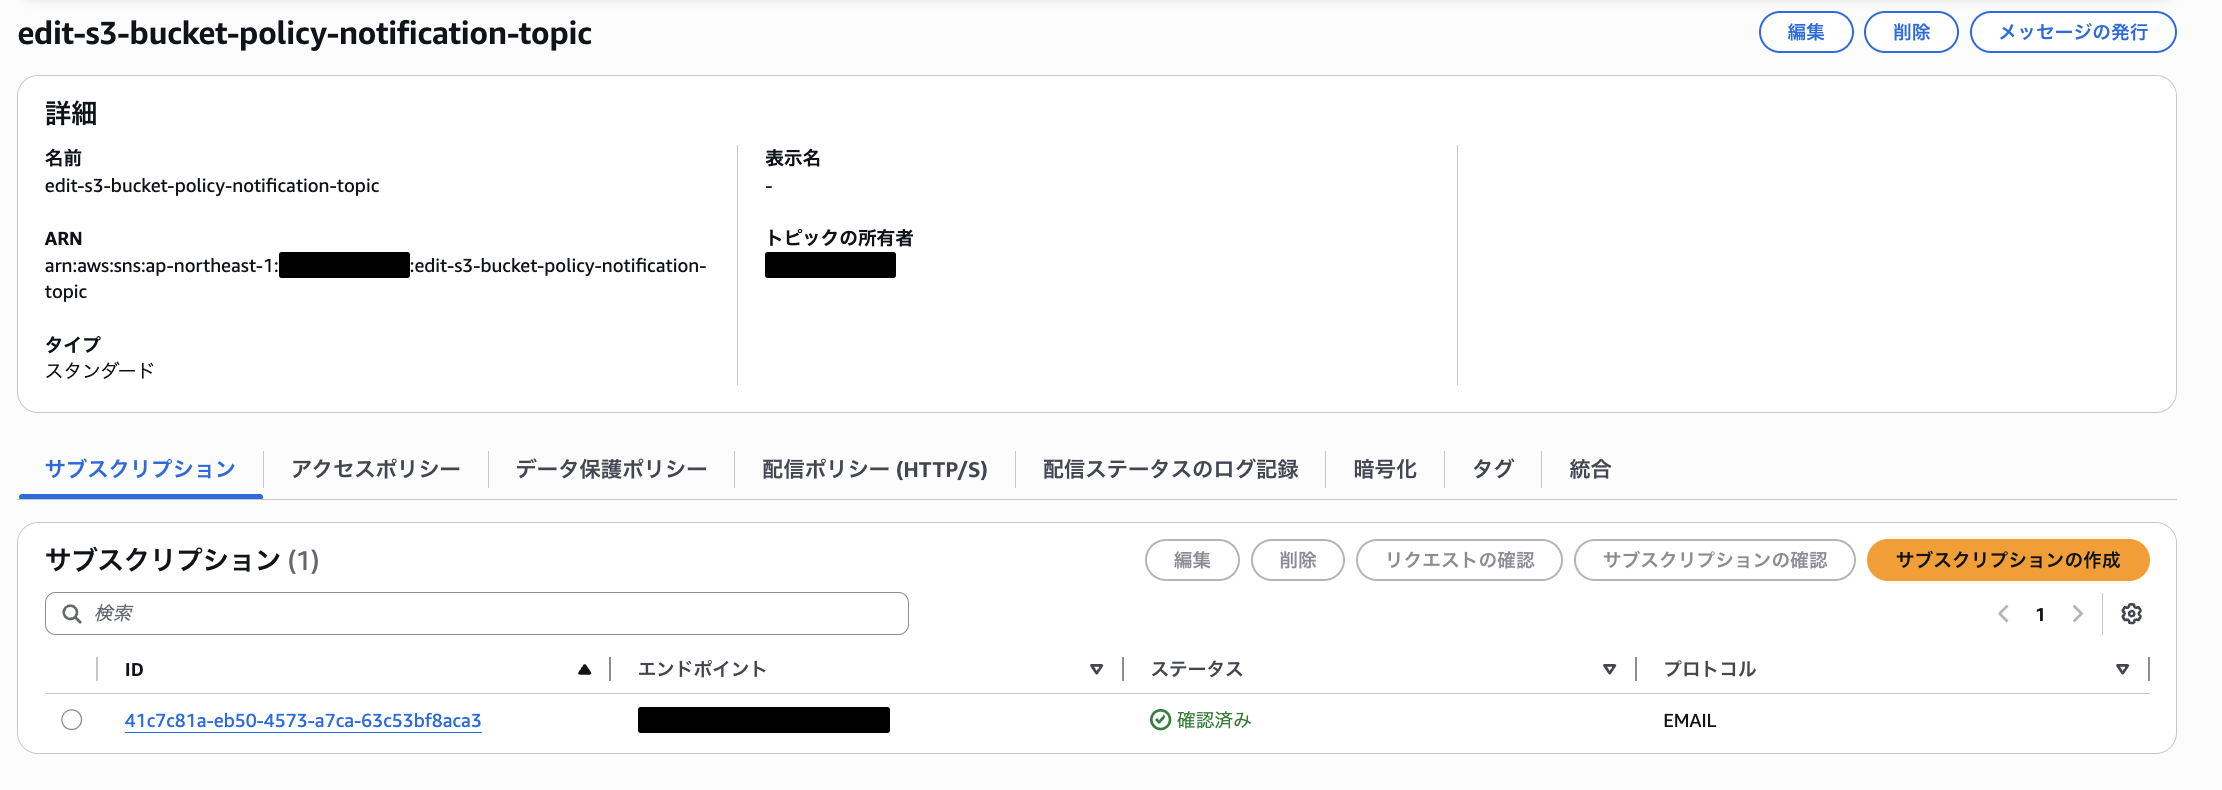This screenshot has width=2222, height=790.
Task: Open the タグ tab
Action: coord(1493,469)
